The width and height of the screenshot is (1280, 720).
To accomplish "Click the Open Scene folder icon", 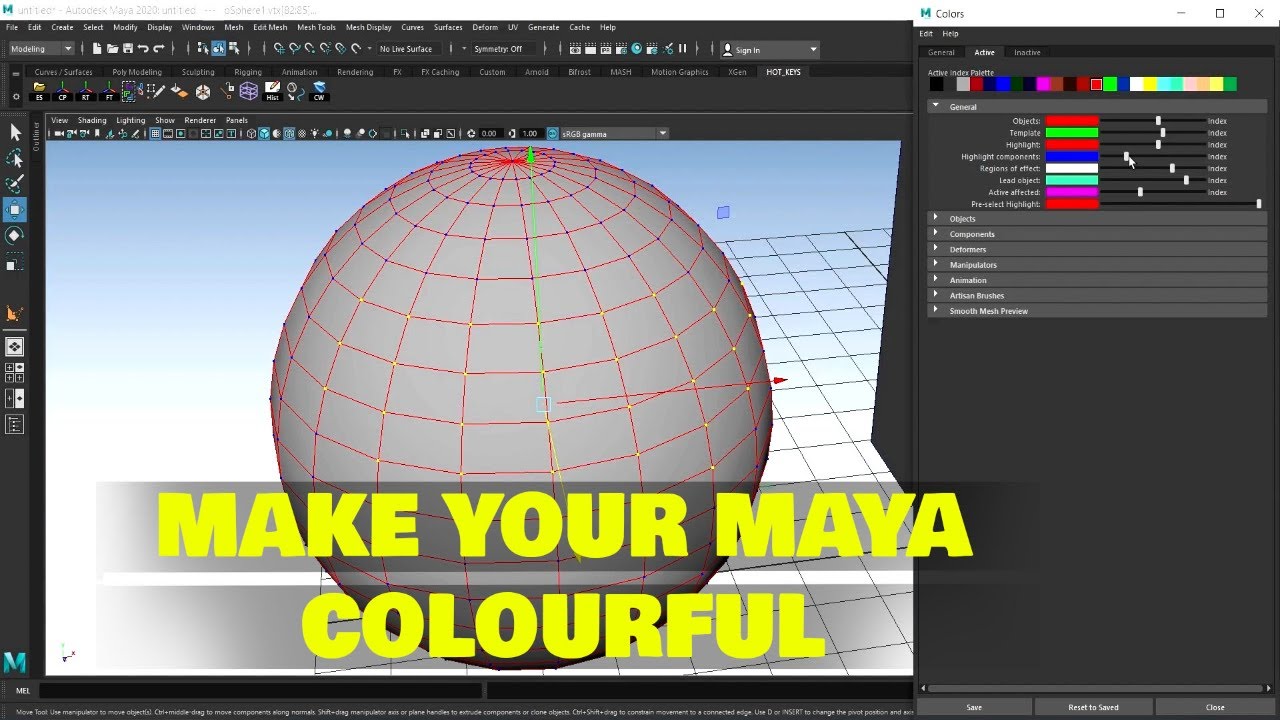I will [x=112, y=48].
